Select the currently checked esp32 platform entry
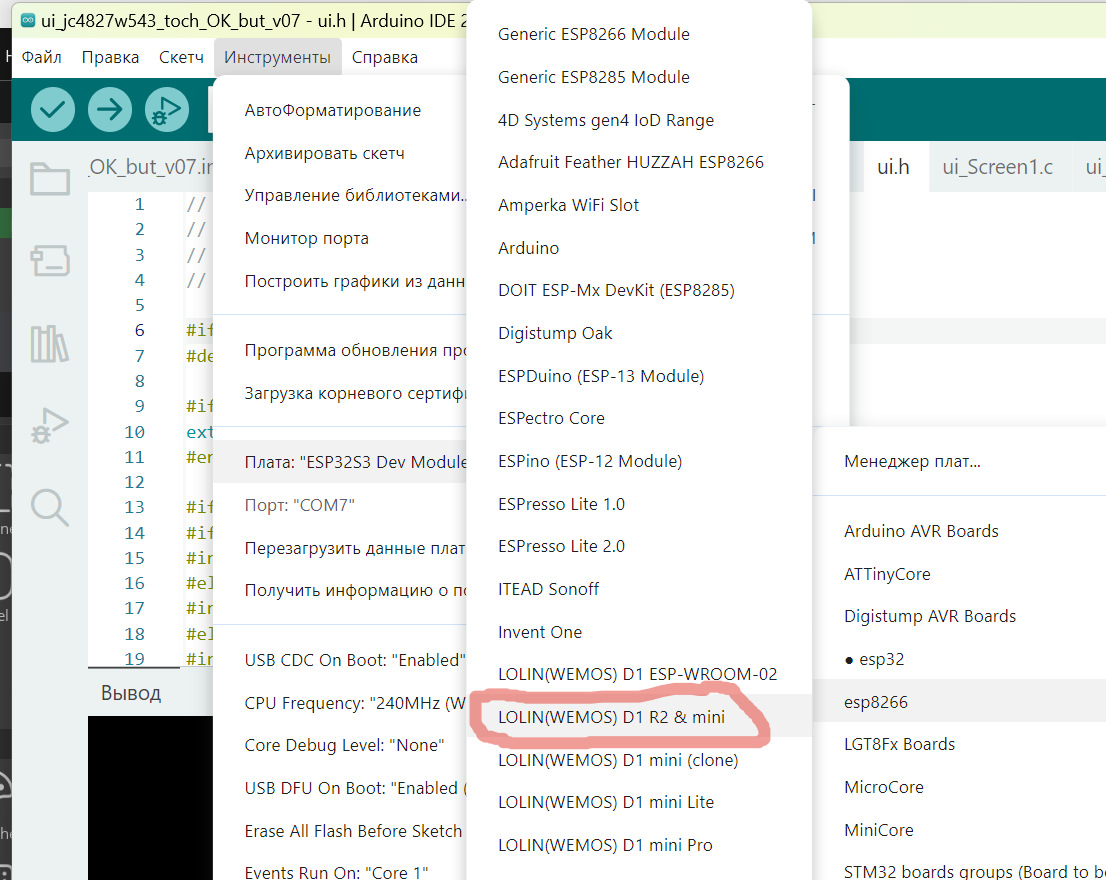This screenshot has height=880, width=1106. pos(874,659)
